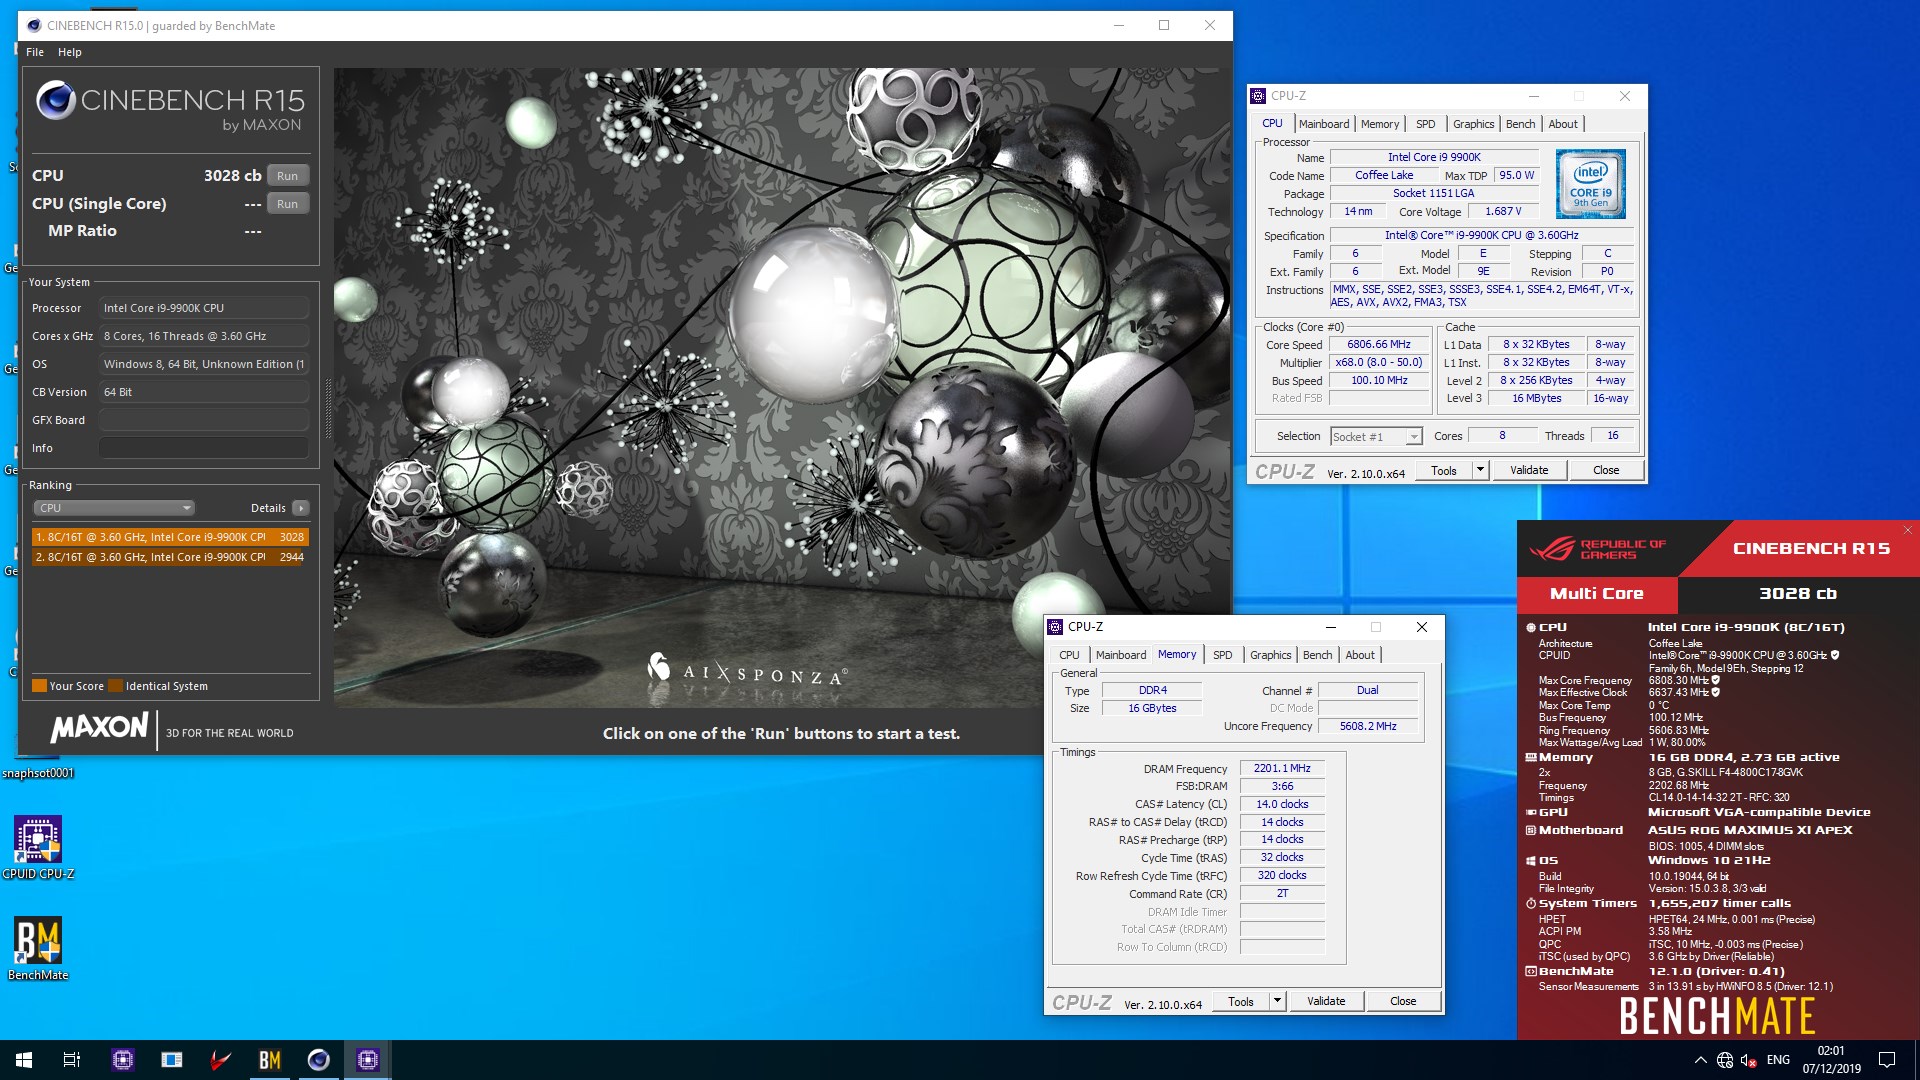1920x1080 pixels.
Task: Click the Cinebench title bar app icon
Action: [x=34, y=26]
